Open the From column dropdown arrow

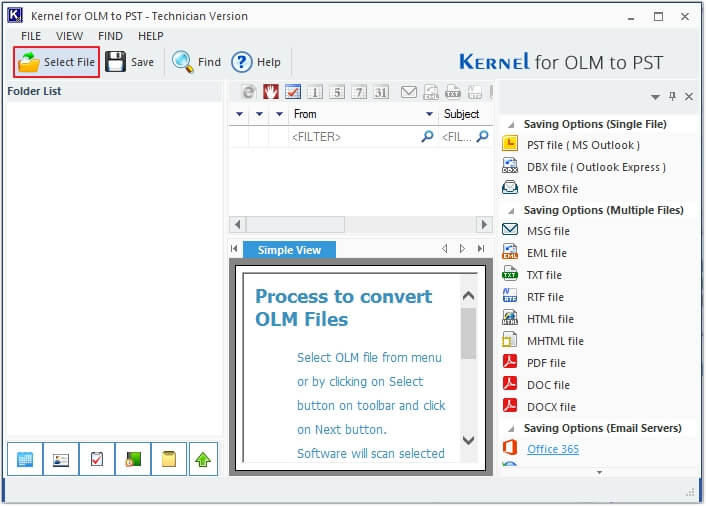[429, 114]
